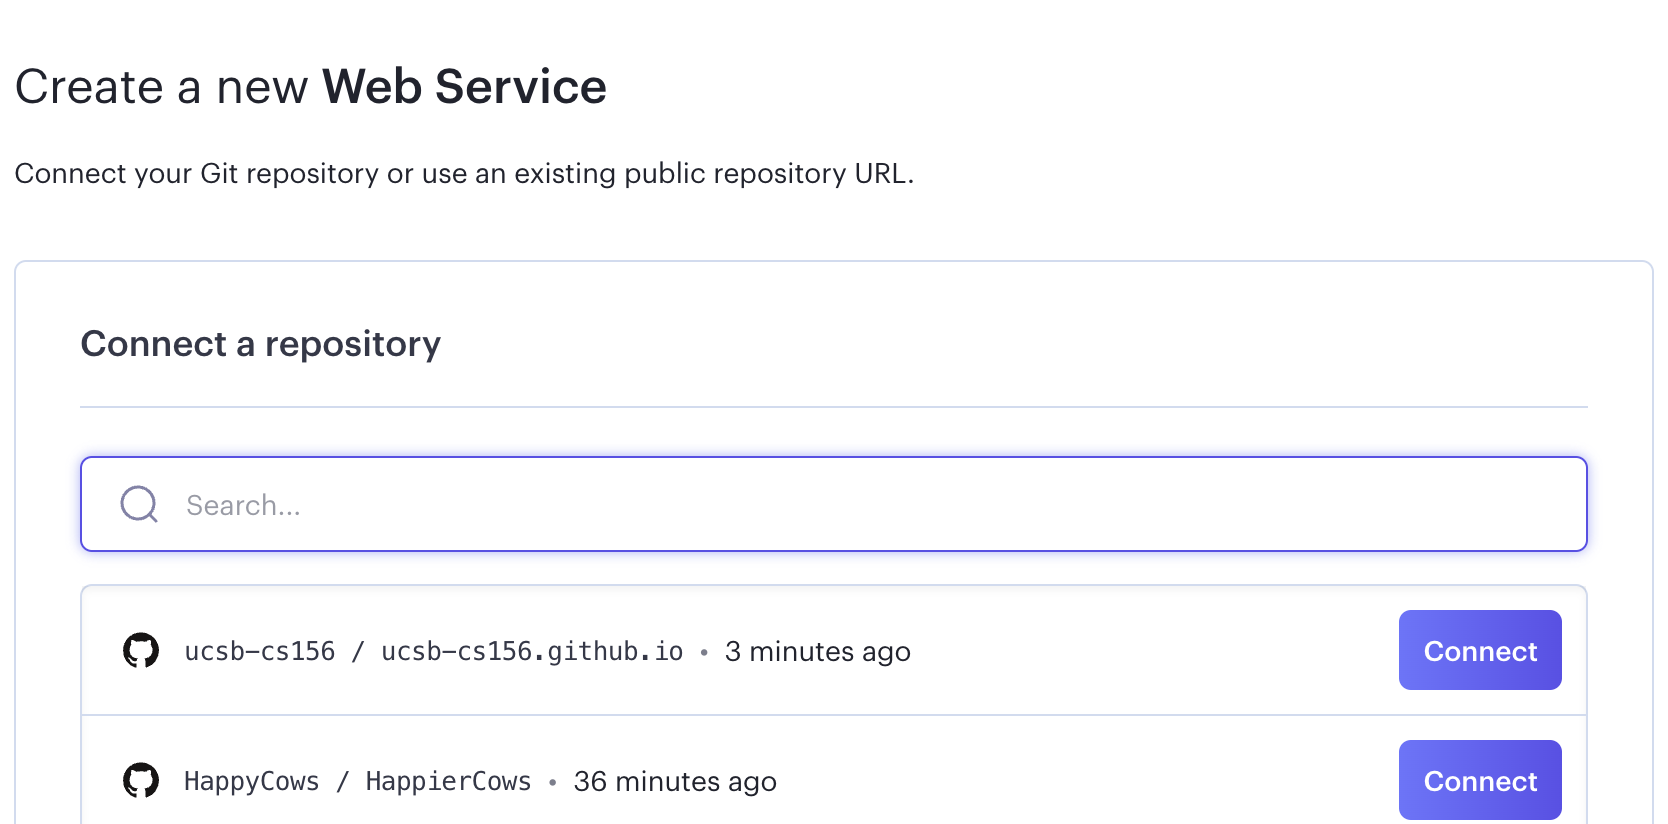Click the GitHub icon beside ucsb-cs156
The width and height of the screenshot is (1668, 824).
tap(141, 650)
